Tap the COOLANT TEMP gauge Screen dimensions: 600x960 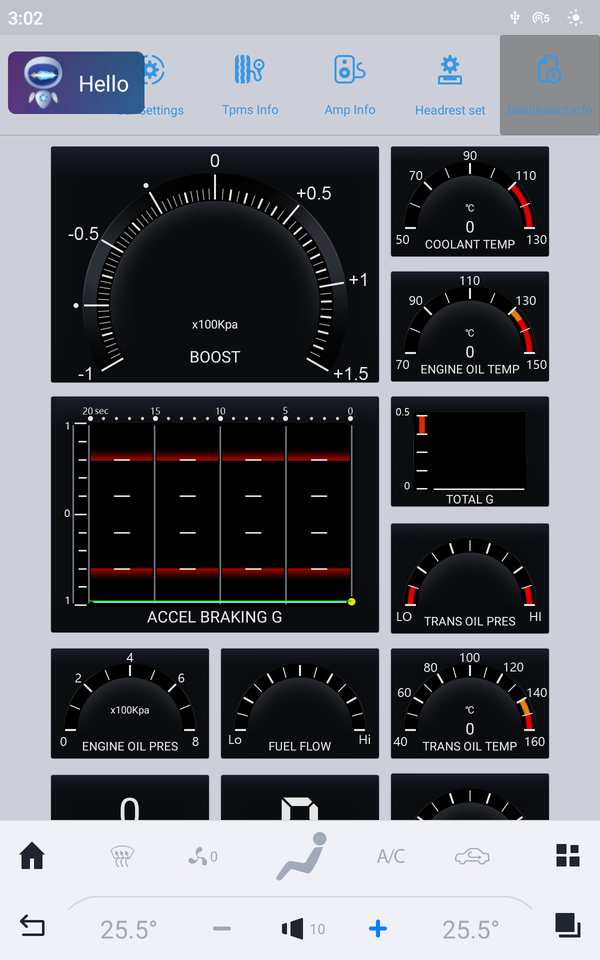pos(470,201)
